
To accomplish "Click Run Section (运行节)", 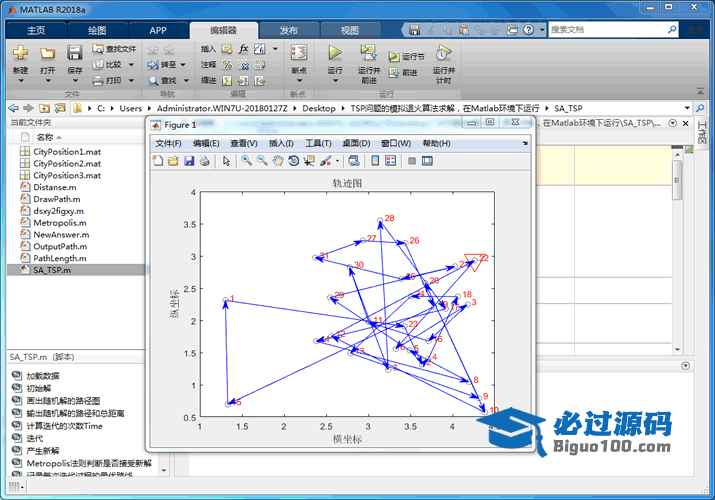I will point(406,57).
